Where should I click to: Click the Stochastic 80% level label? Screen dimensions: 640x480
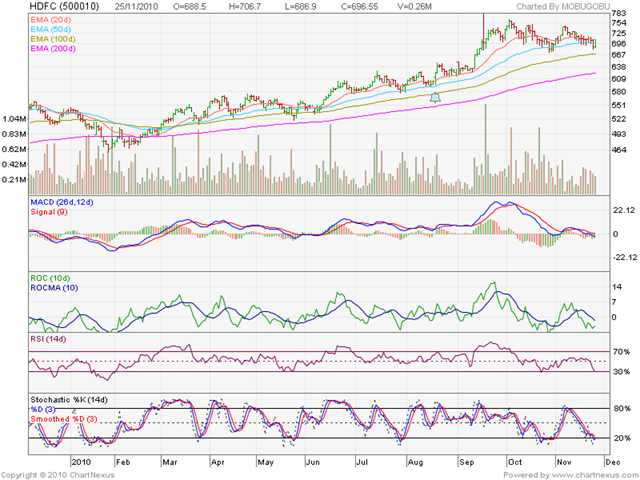(x=622, y=408)
